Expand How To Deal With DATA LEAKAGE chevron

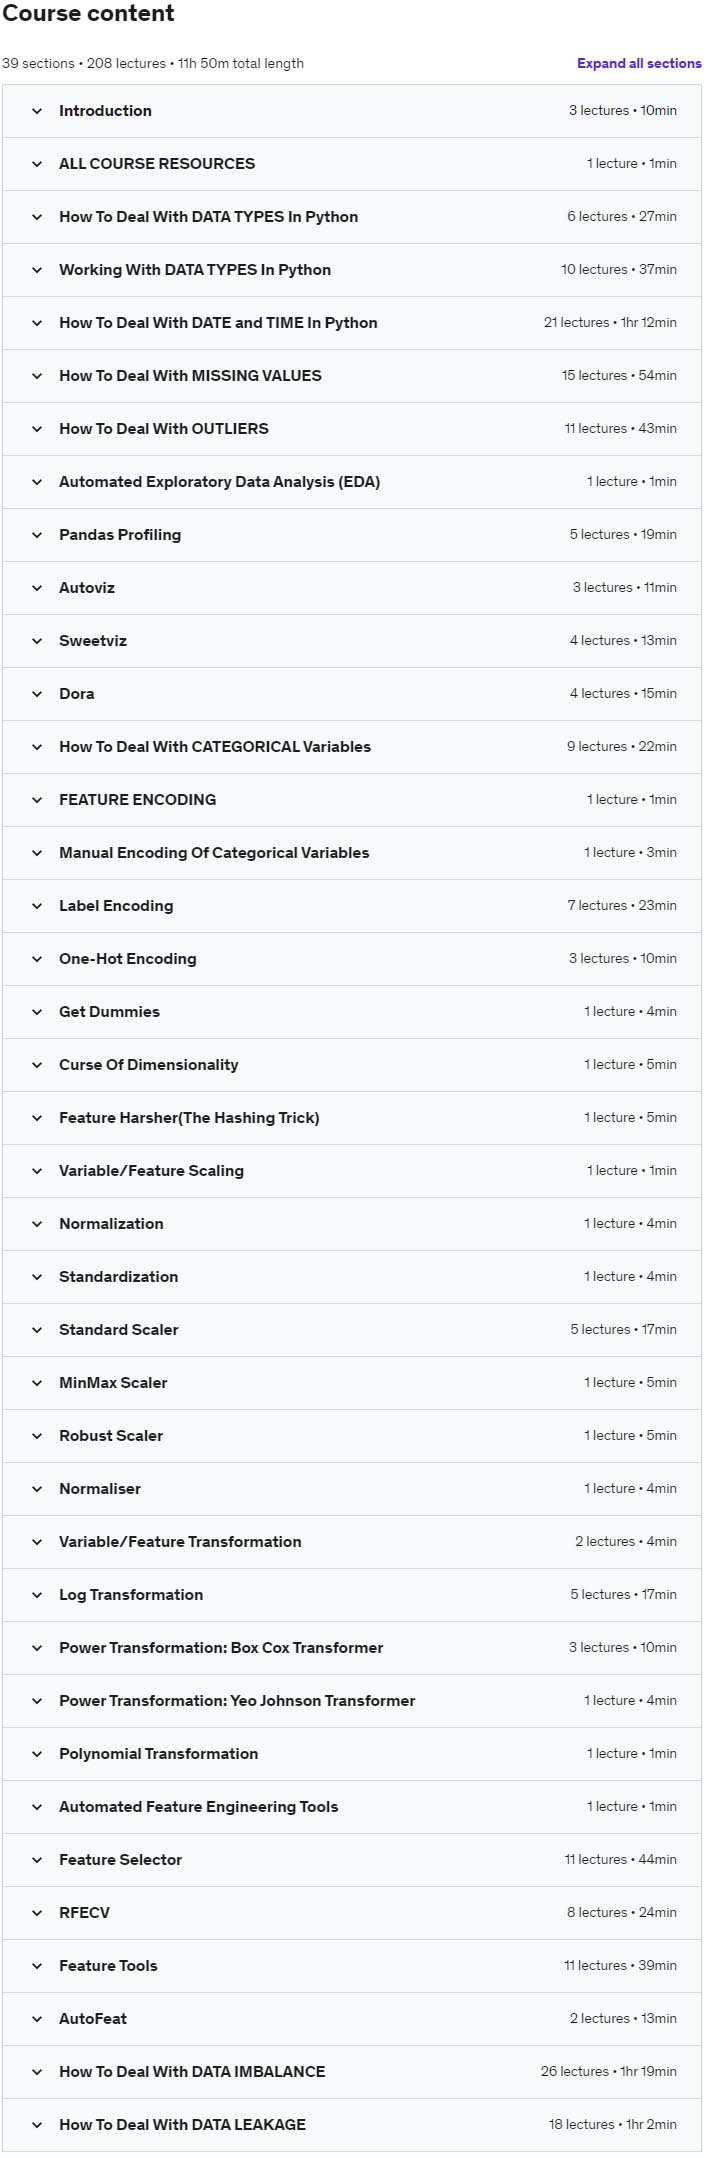click(x=37, y=2125)
